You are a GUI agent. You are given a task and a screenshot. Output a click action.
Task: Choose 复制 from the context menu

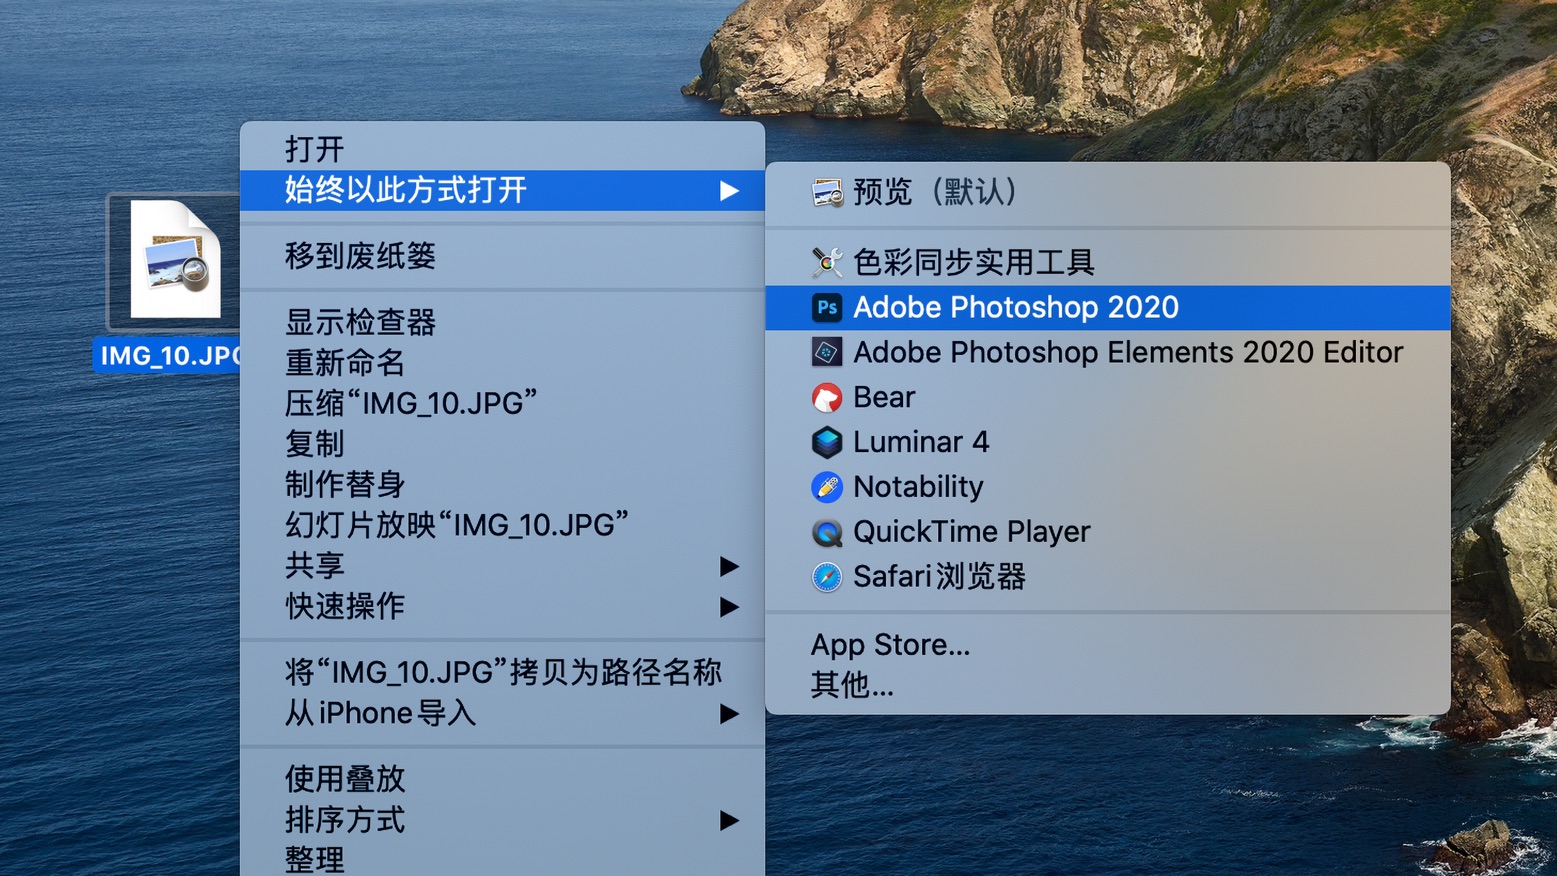coord(502,443)
